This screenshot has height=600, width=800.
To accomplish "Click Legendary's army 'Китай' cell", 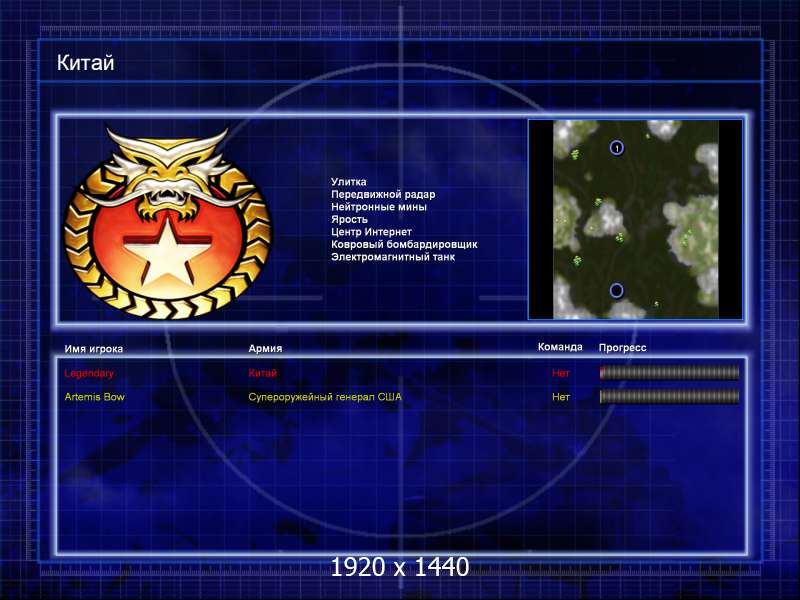I will tap(262, 373).
